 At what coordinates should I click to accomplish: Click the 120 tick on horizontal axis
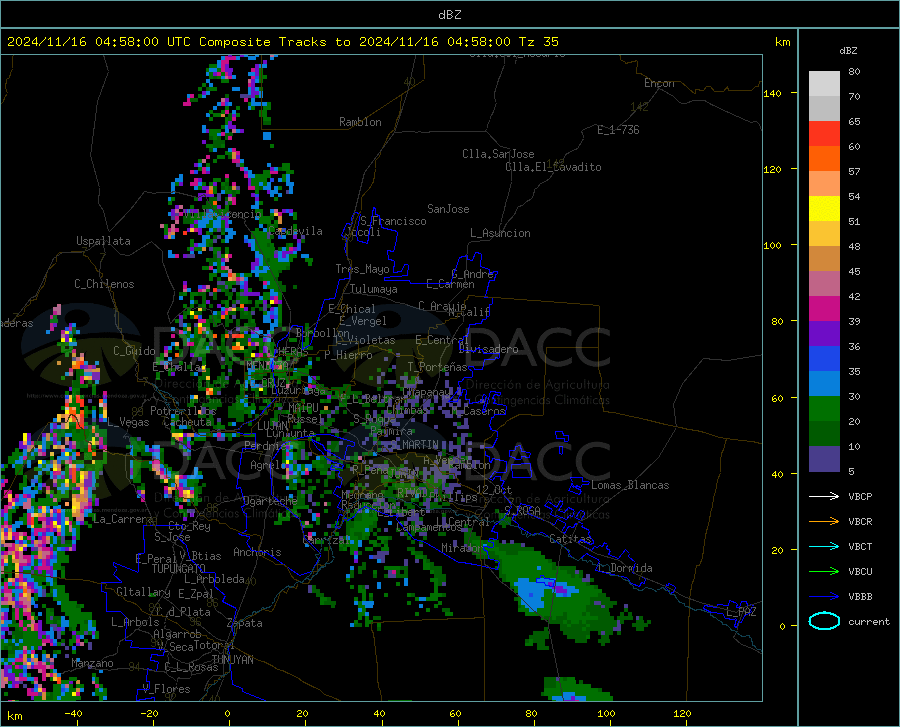point(682,713)
